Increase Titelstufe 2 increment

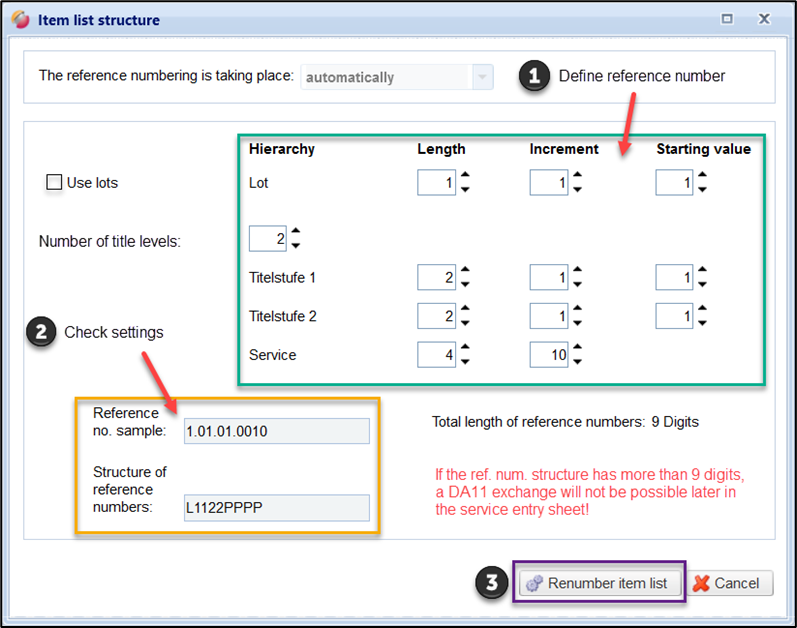pos(577,310)
